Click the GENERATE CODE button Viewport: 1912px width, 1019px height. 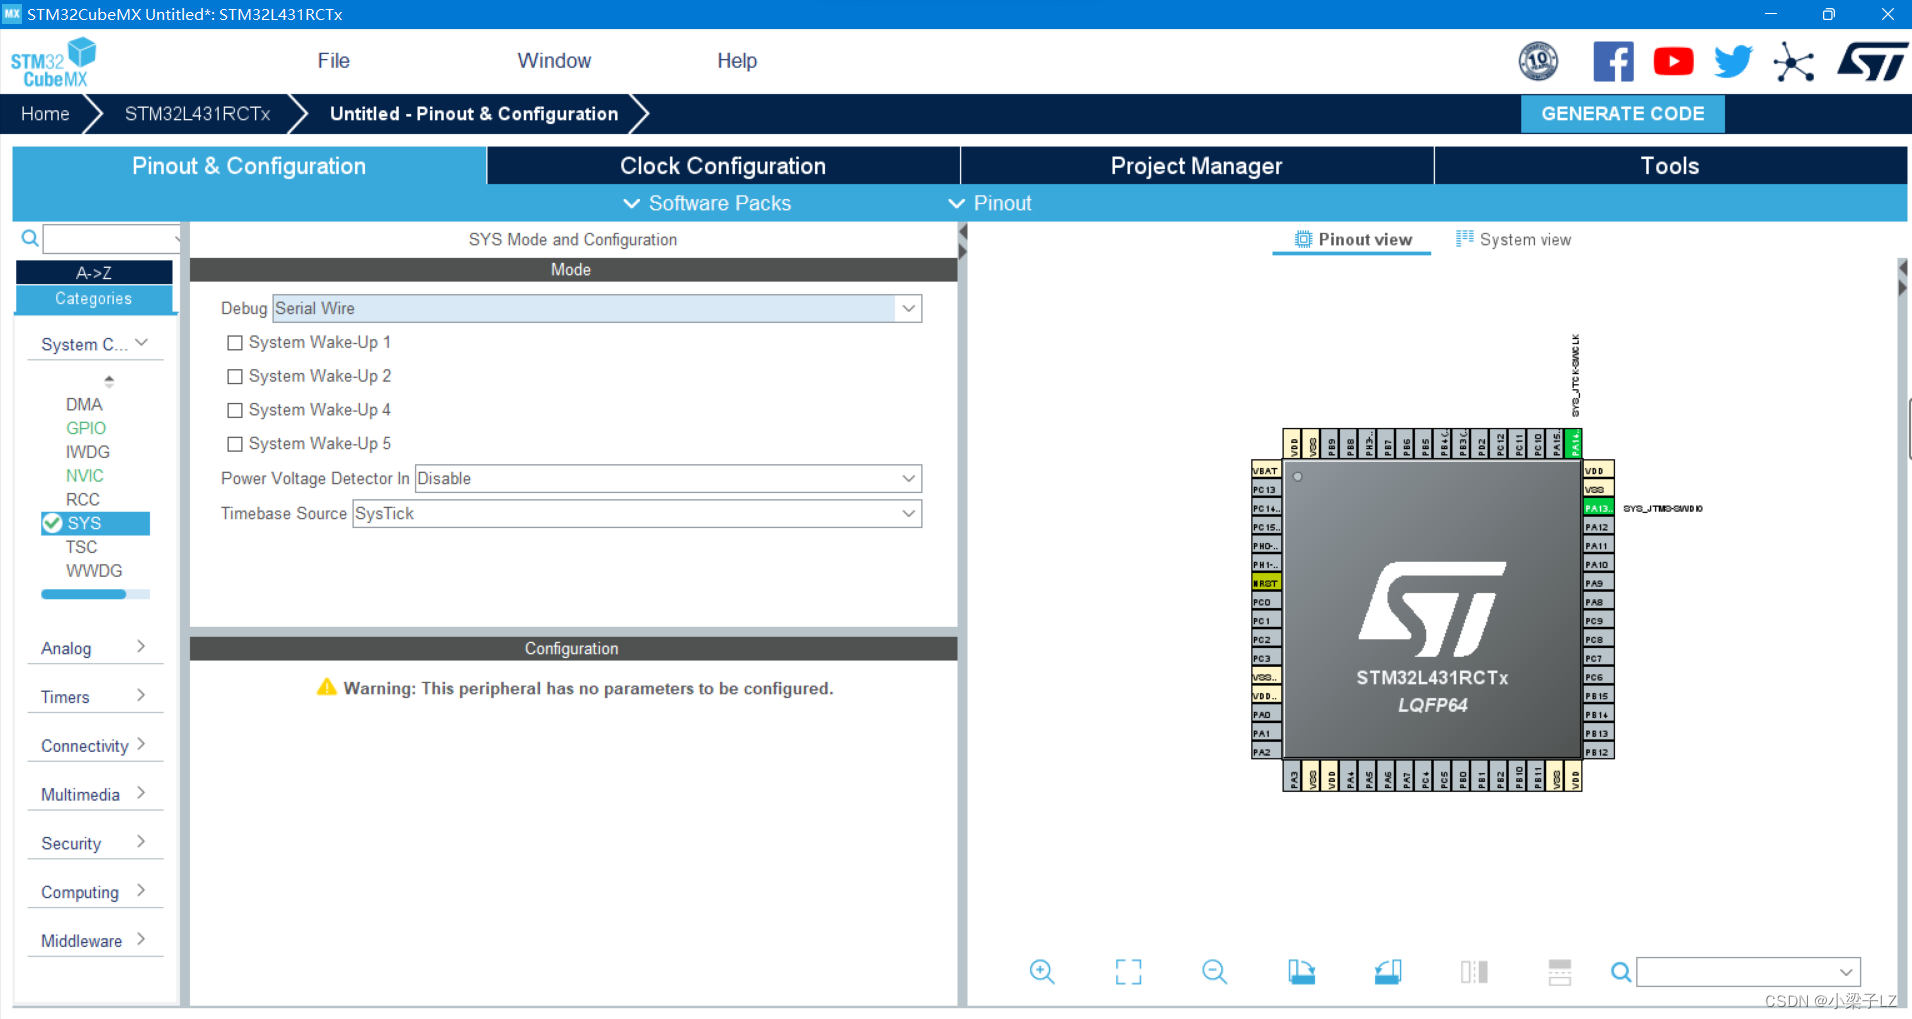pyautogui.click(x=1622, y=113)
